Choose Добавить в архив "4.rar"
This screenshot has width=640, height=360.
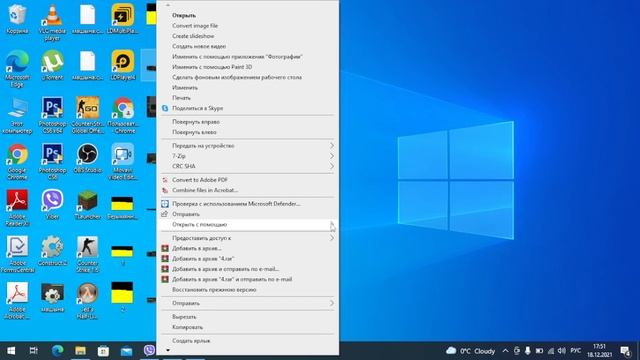[248, 258]
